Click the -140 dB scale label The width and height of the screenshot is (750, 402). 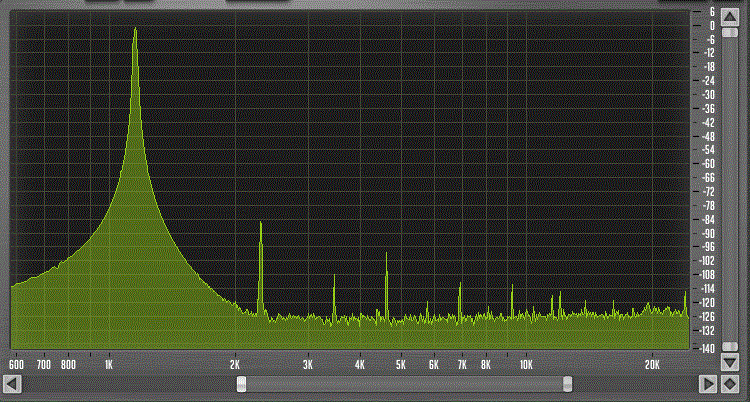click(706, 349)
